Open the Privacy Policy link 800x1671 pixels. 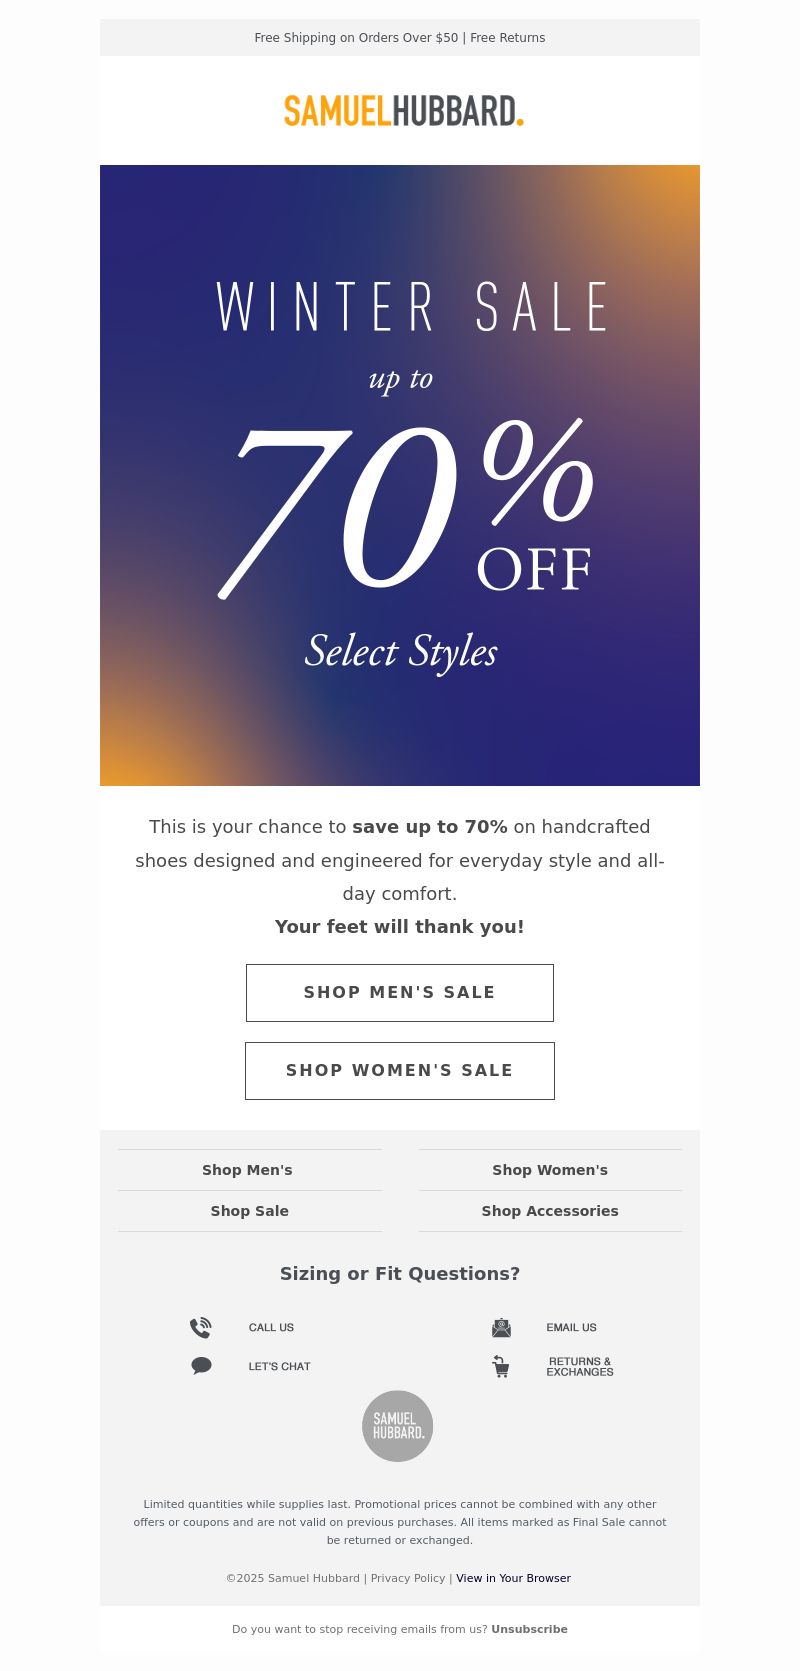pos(408,1578)
